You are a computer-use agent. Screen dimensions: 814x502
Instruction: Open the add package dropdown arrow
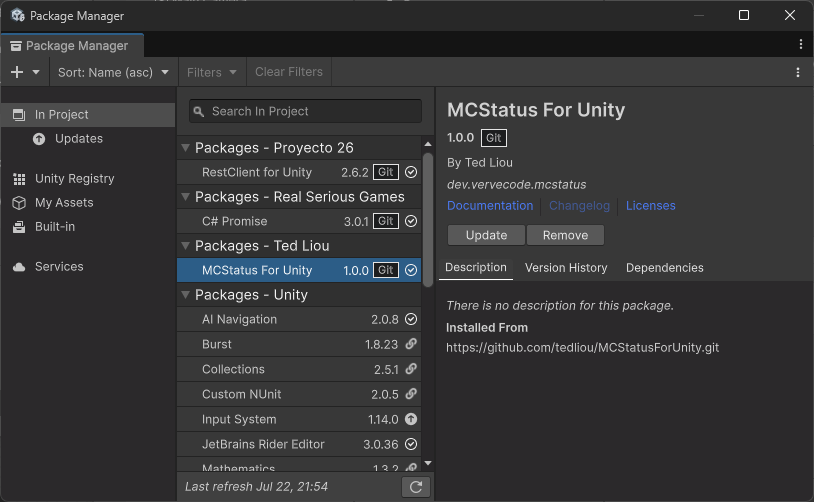(36, 72)
